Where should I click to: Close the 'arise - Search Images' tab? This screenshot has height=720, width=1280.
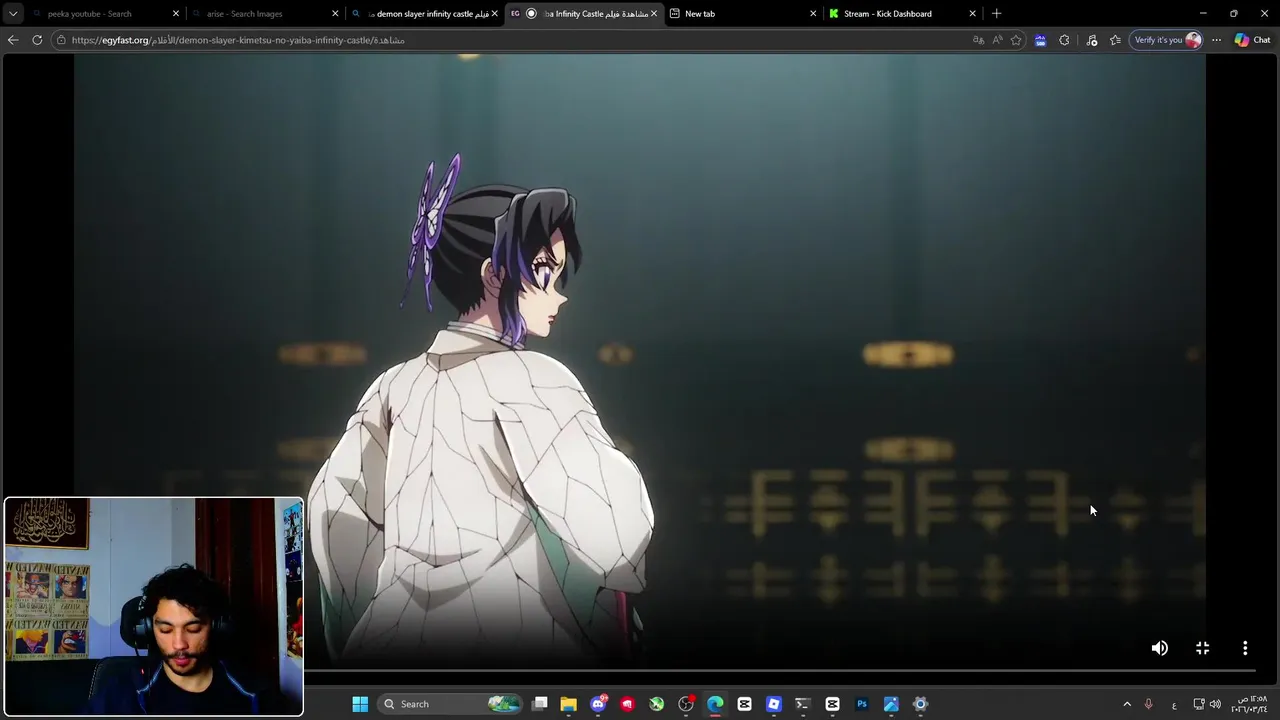(x=335, y=14)
